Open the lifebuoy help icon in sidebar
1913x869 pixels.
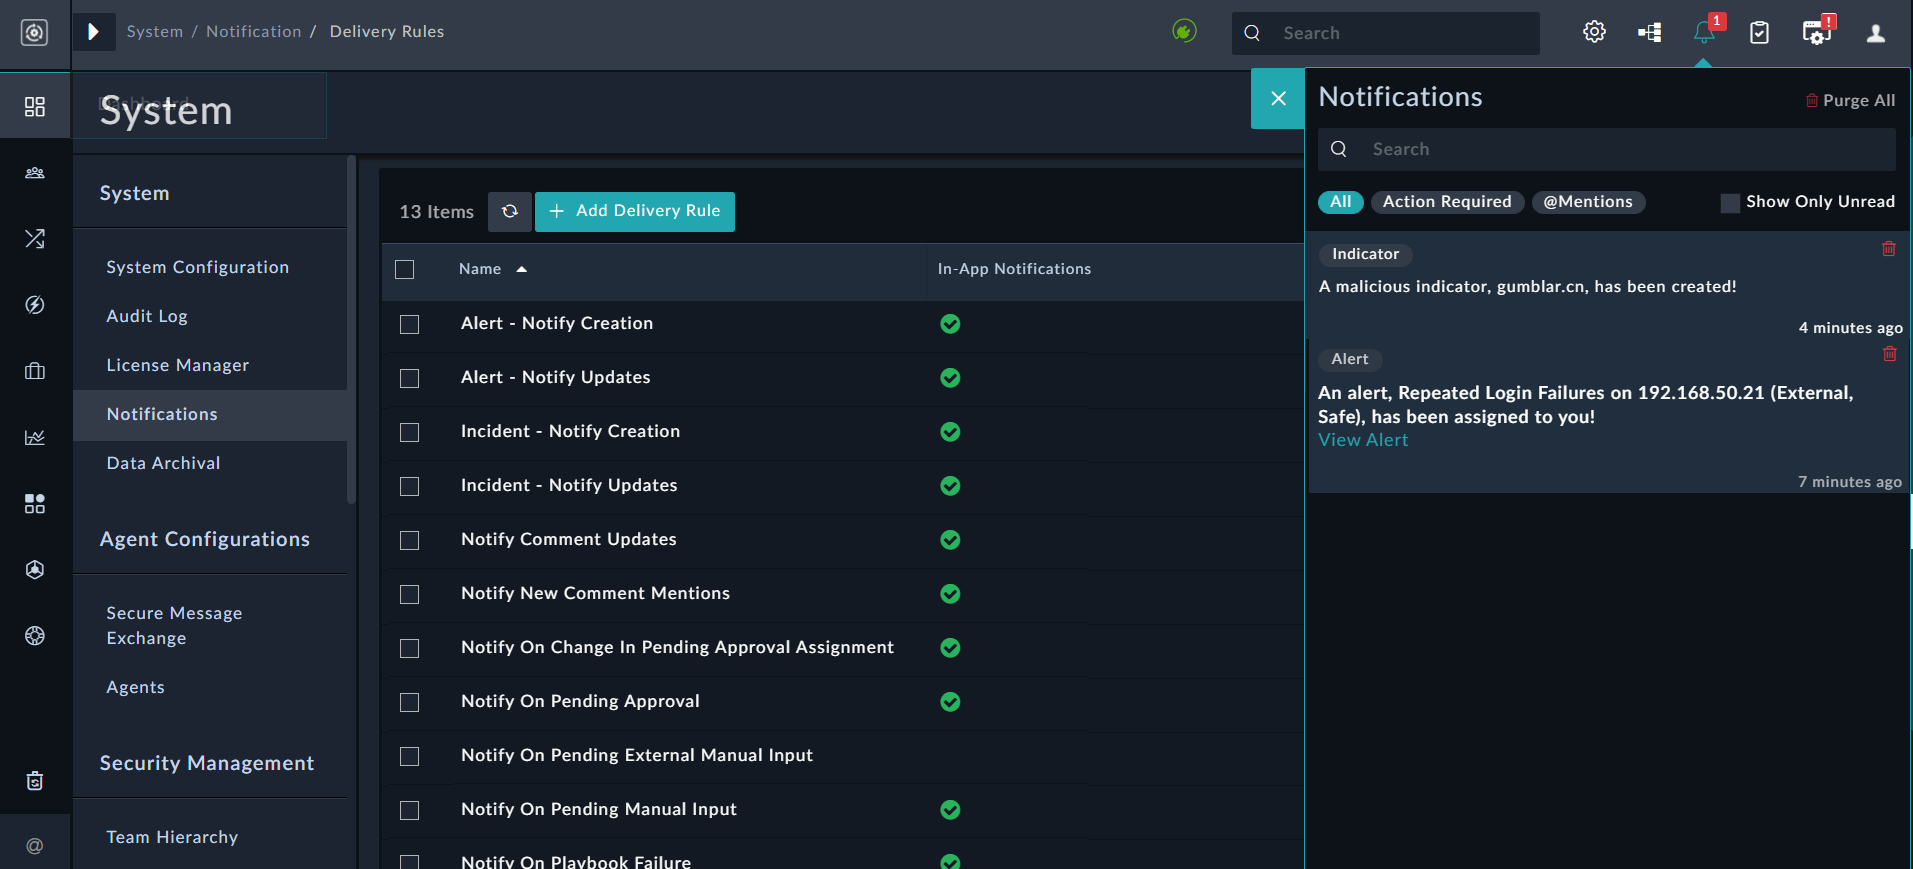point(35,636)
